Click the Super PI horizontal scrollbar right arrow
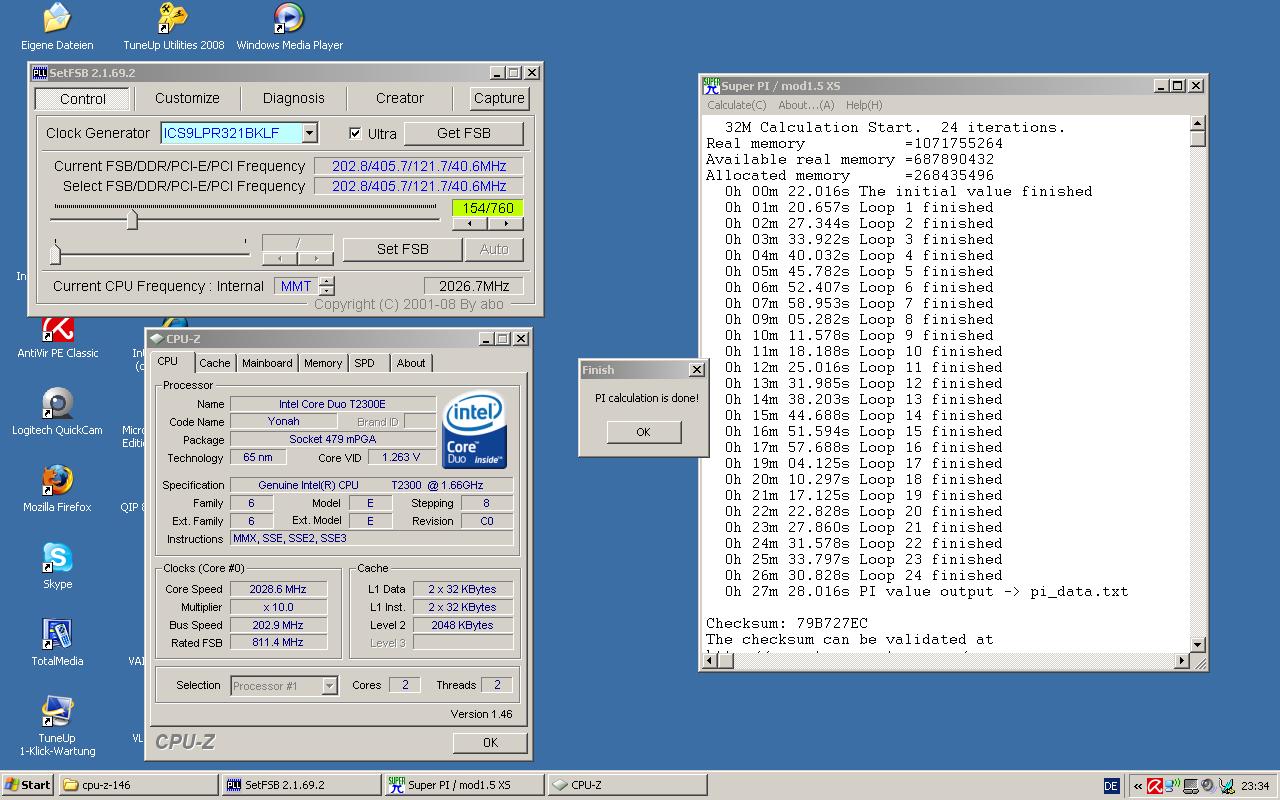 [x=1183, y=660]
